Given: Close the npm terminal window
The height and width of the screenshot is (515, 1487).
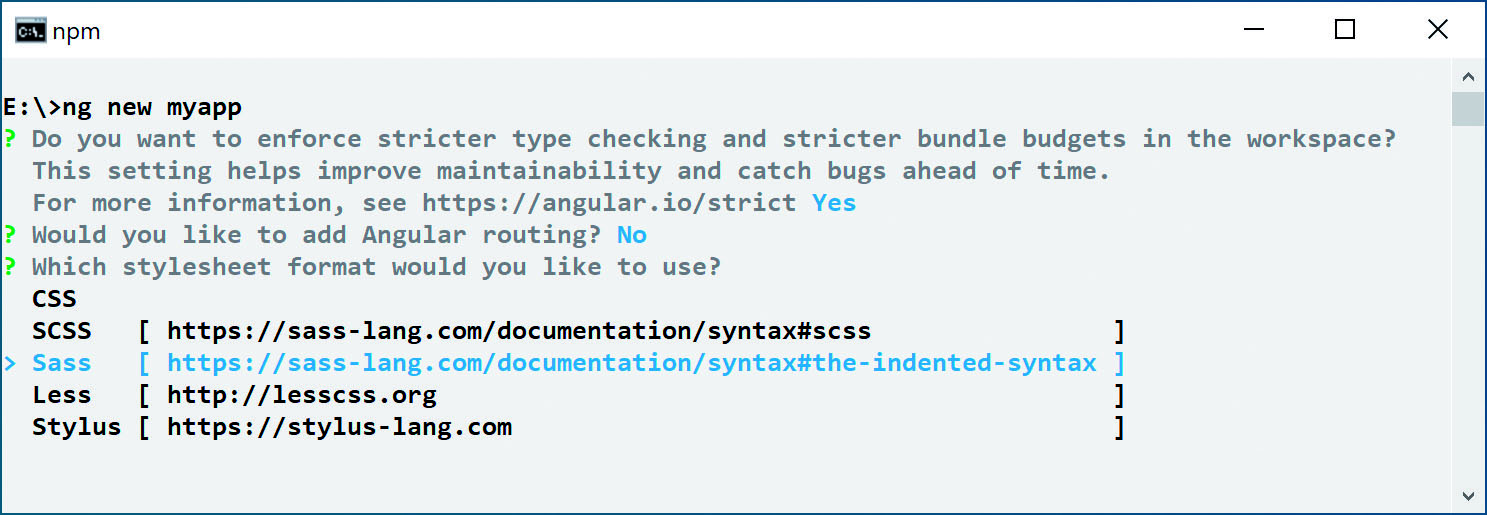Looking at the screenshot, I should 1438,30.
